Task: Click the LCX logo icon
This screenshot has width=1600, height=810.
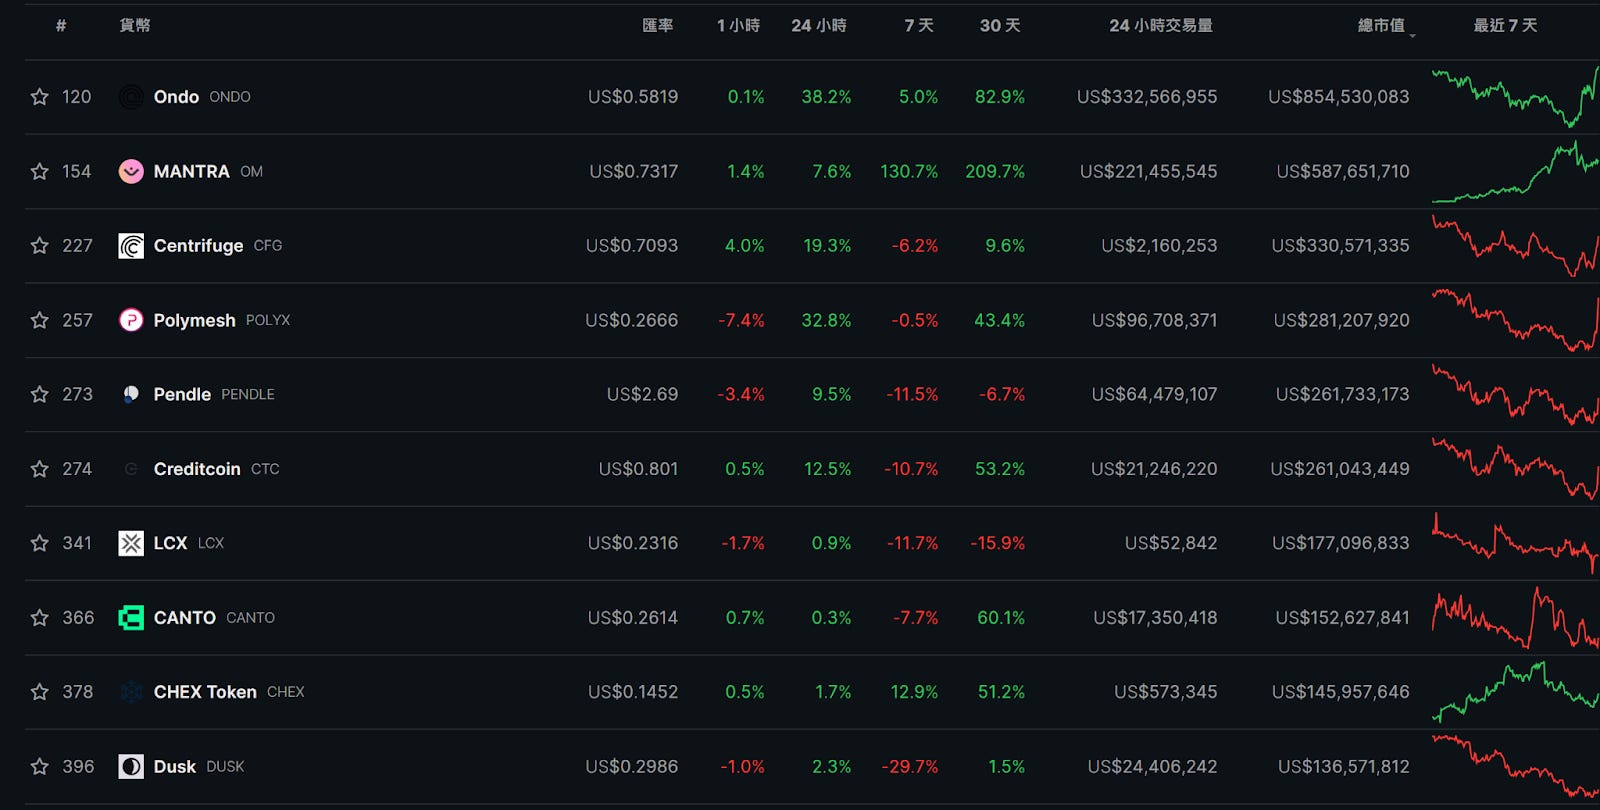Action: coord(131,543)
